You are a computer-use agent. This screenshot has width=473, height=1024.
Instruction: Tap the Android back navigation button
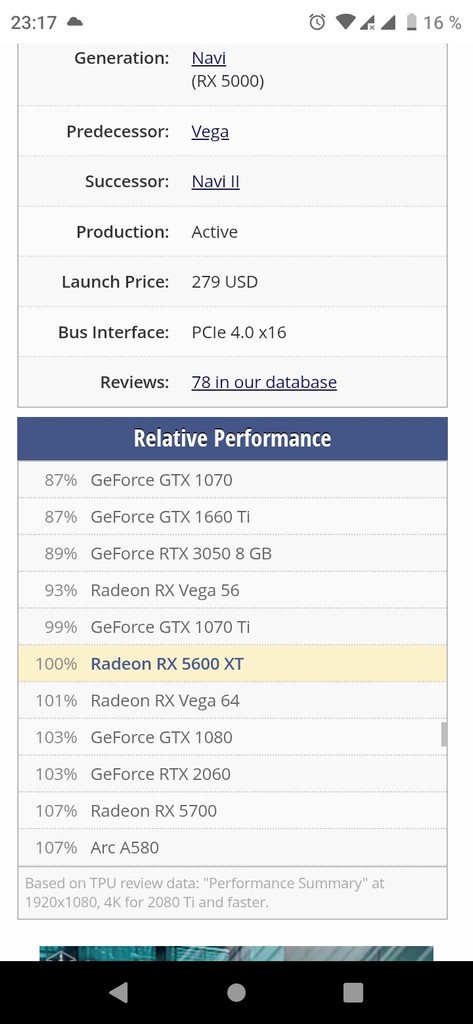[x=118, y=993]
